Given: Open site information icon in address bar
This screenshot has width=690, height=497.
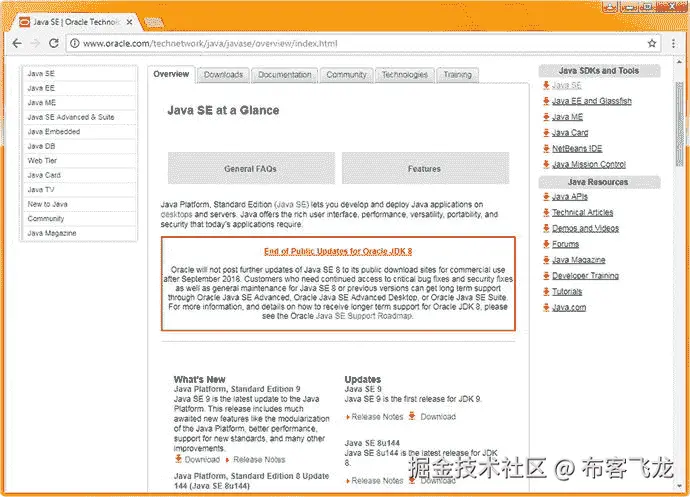Looking at the screenshot, I should pos(75,43).
